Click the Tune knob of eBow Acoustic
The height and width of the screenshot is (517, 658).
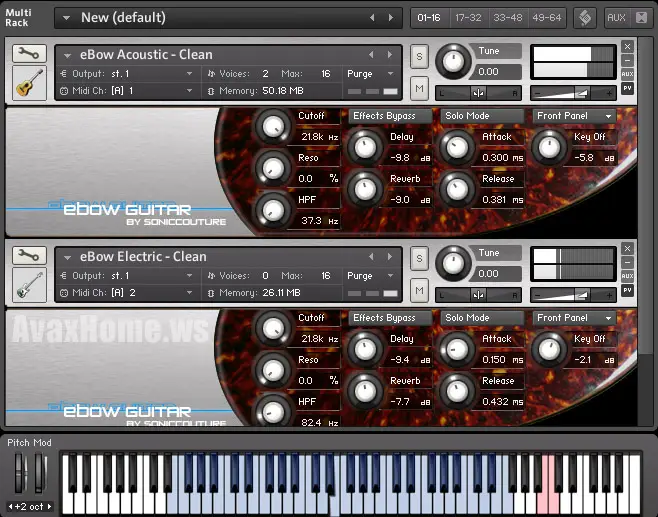(453, 61)
